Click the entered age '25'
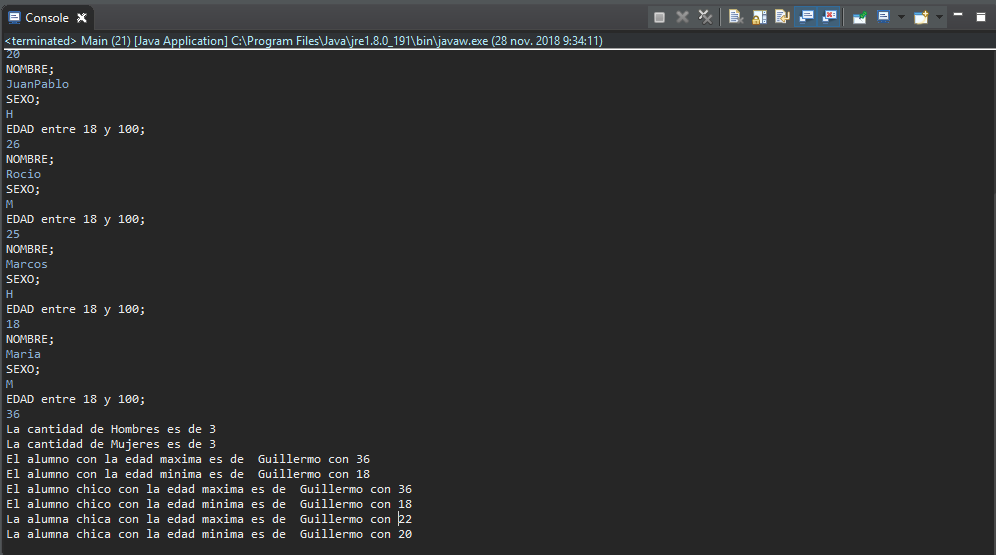This screenshot has width=996, height=555. [x=13, y=234]
